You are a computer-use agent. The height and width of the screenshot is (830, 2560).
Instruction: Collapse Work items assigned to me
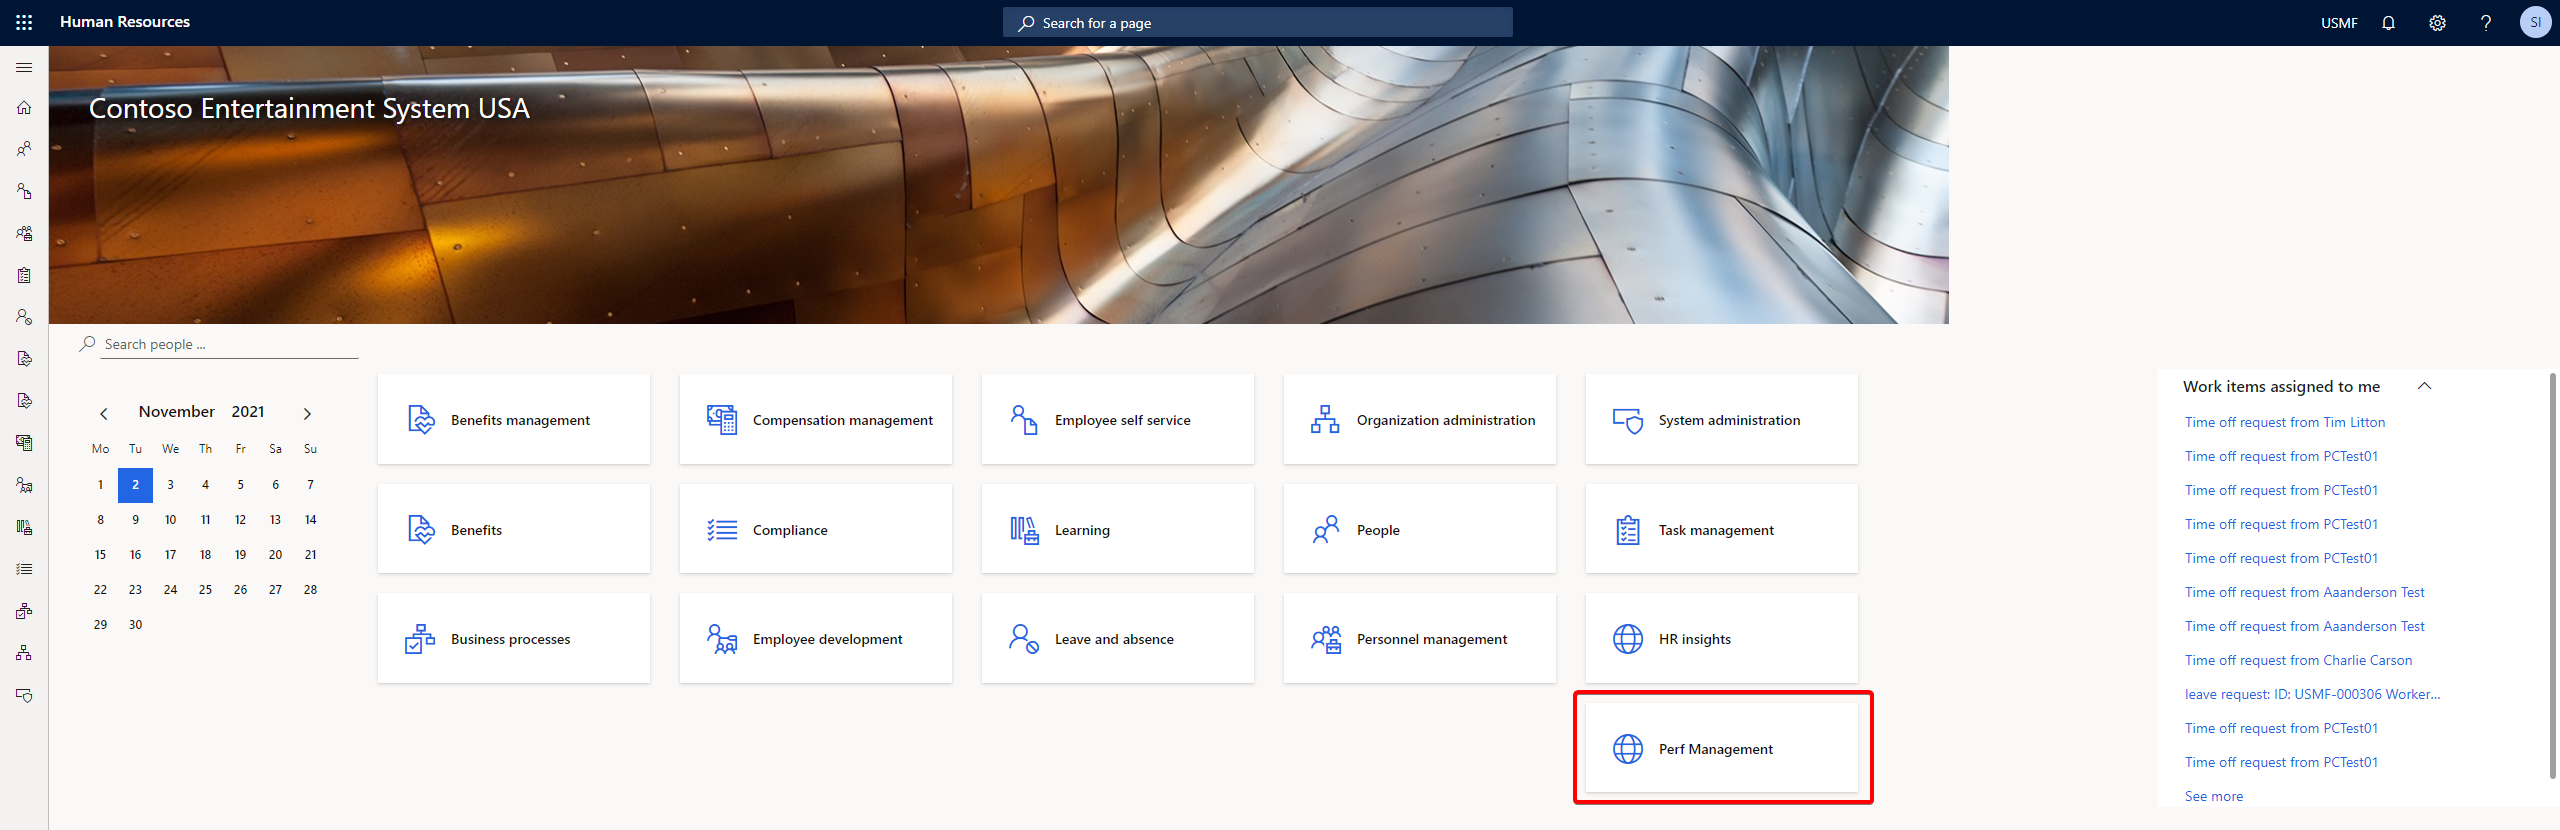click(2424, 386)
